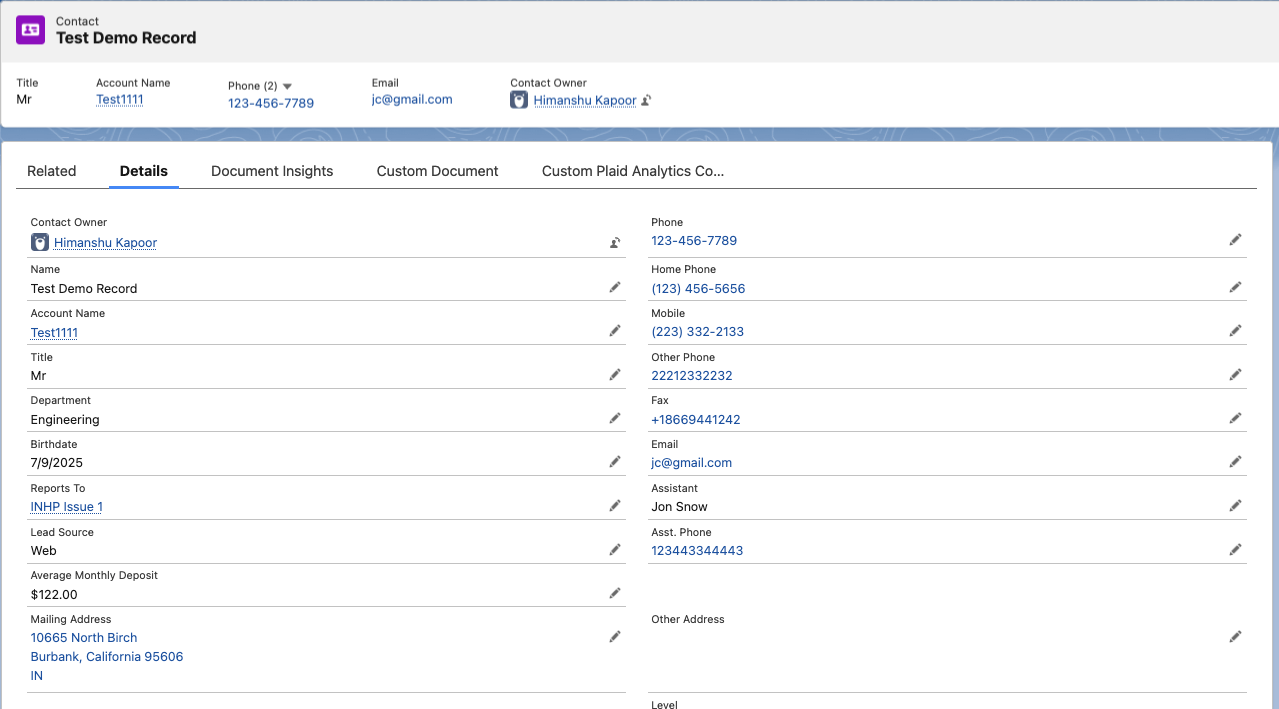Image resolution: width=1279 pixels, height=709 pixels.
Task: Click Mr value in details Title field
Action: click(x=39, y=376)
